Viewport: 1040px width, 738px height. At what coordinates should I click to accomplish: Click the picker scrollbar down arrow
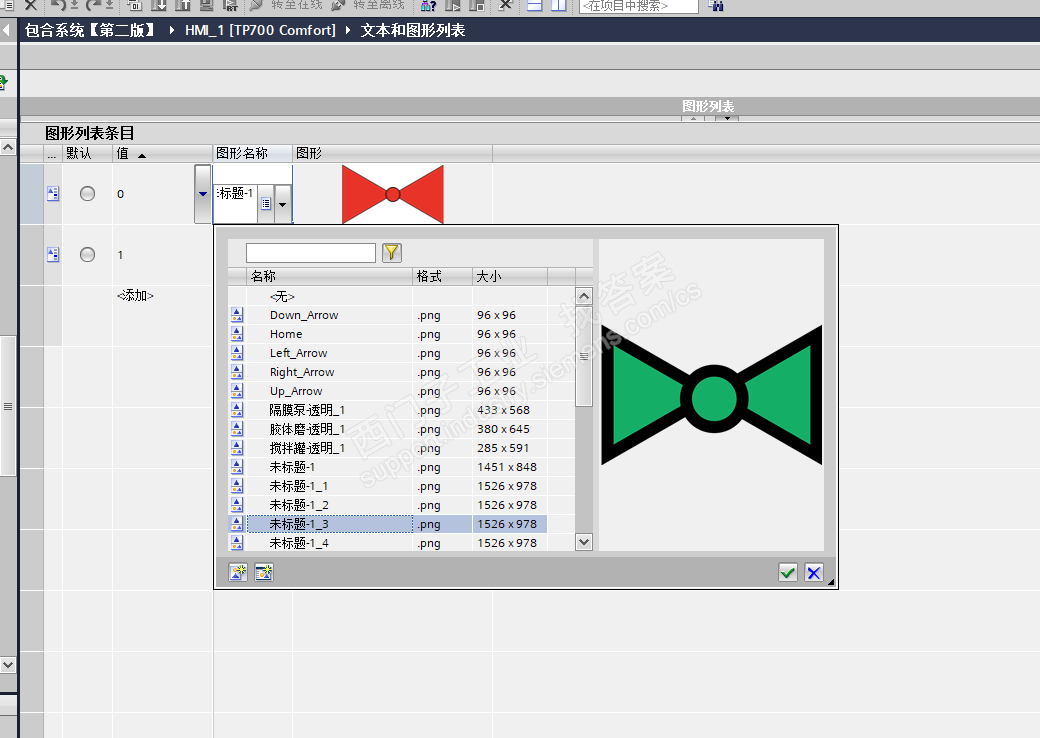pyautogui.click(x=584, y=542)
